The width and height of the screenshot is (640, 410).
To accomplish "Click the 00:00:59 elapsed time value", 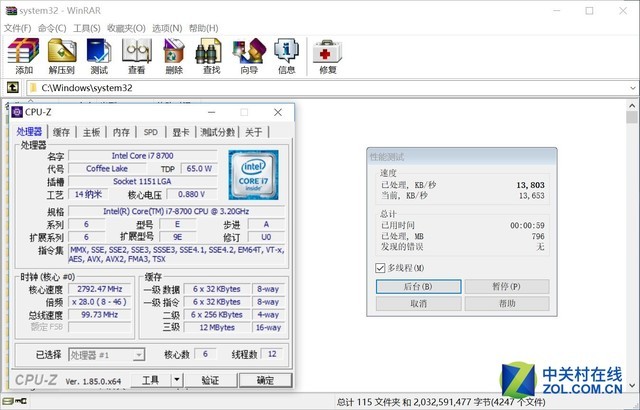I will [x=527, y=225].
